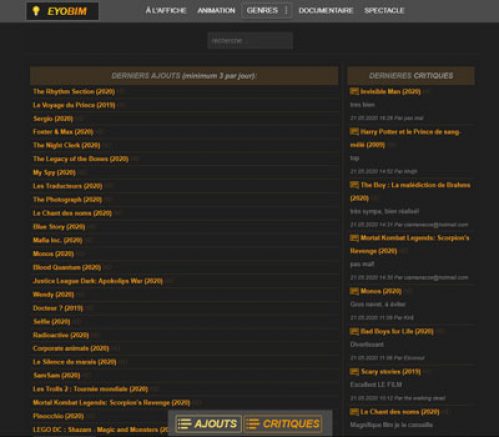Go to the ANIMATION section
The image size is (499, 437).
click(x=216, y=11)
